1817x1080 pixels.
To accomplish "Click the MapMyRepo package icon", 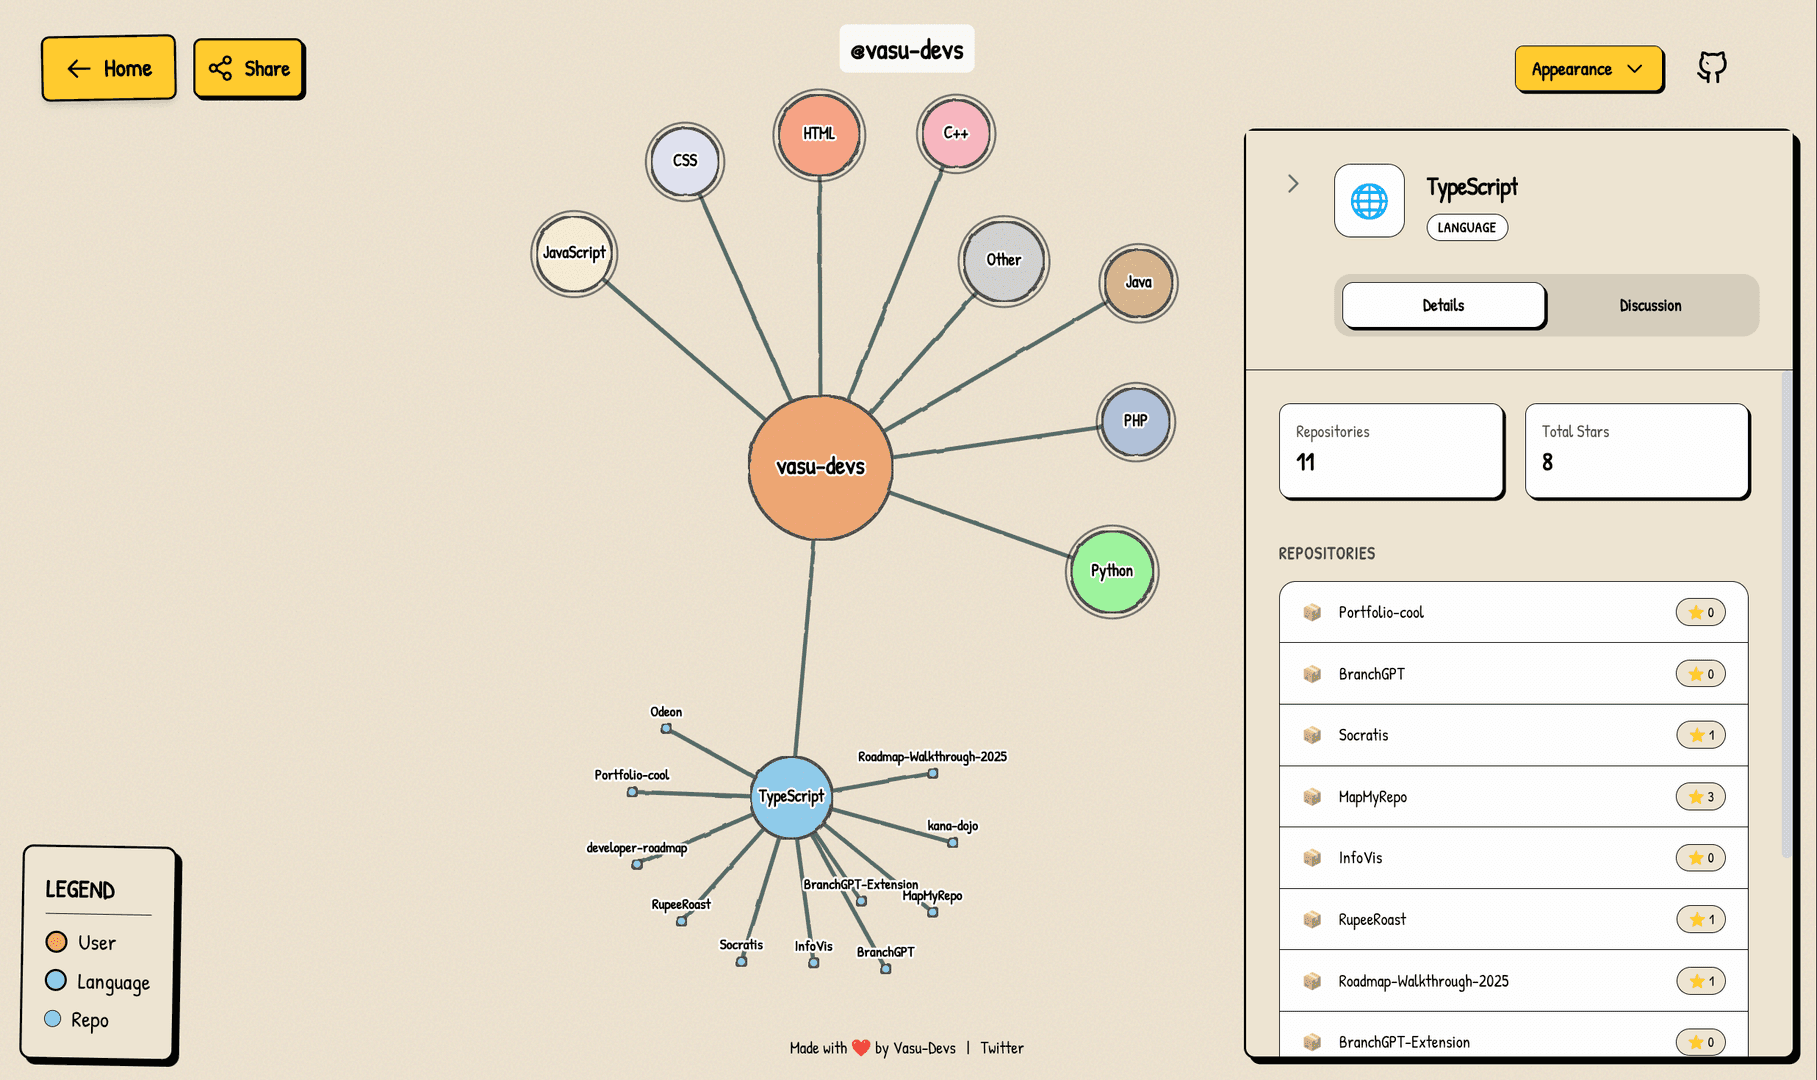I will point(1312,797).
